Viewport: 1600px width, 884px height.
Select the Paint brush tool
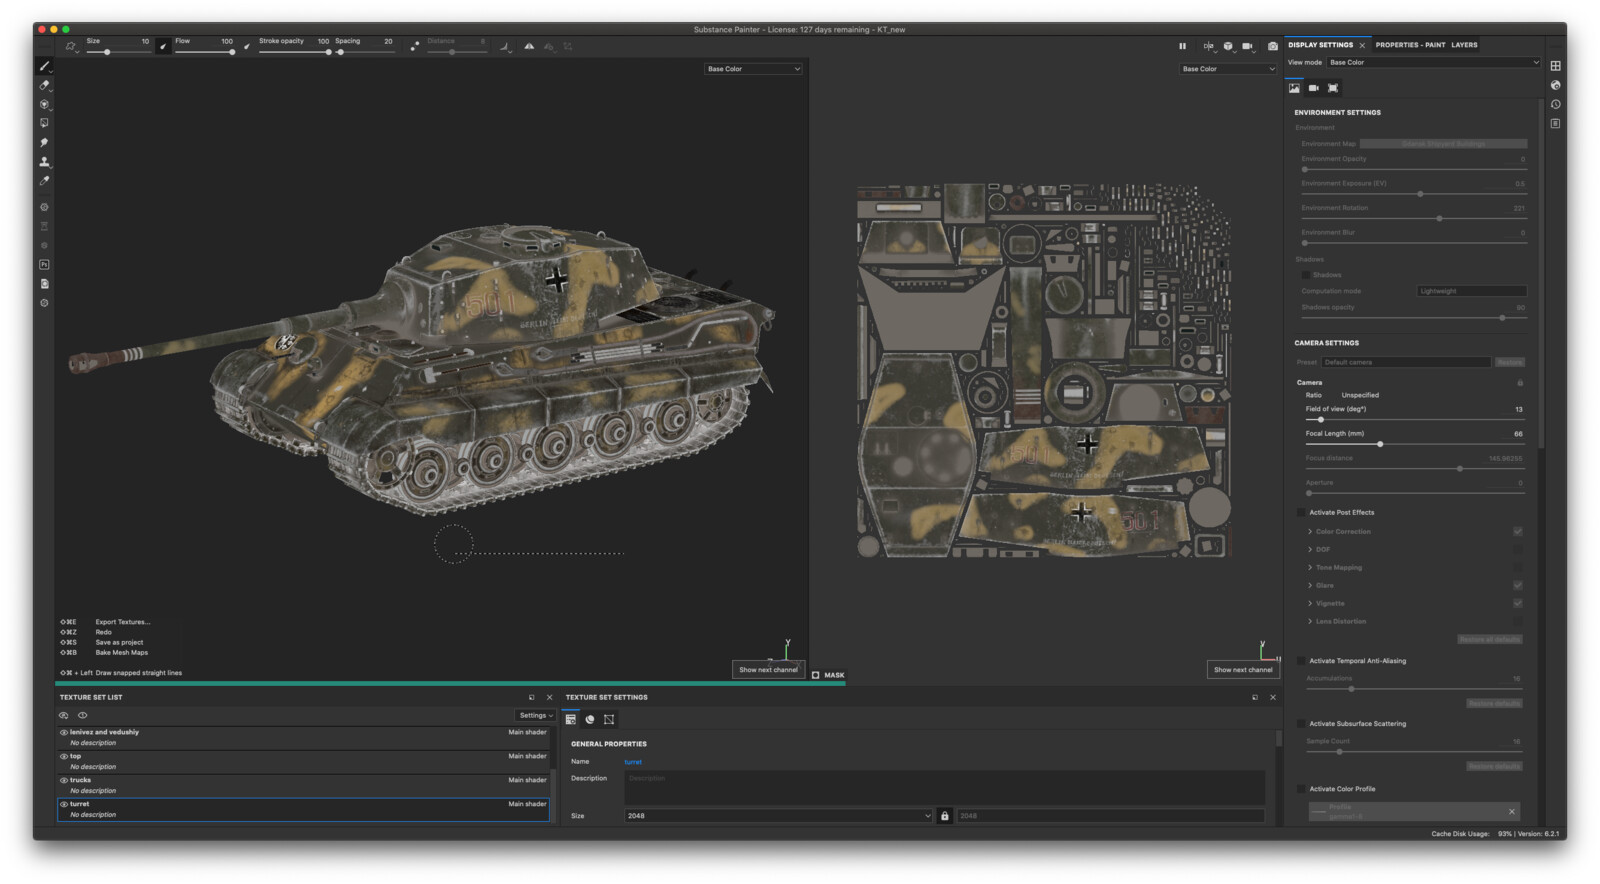click(x=44, y=66)
